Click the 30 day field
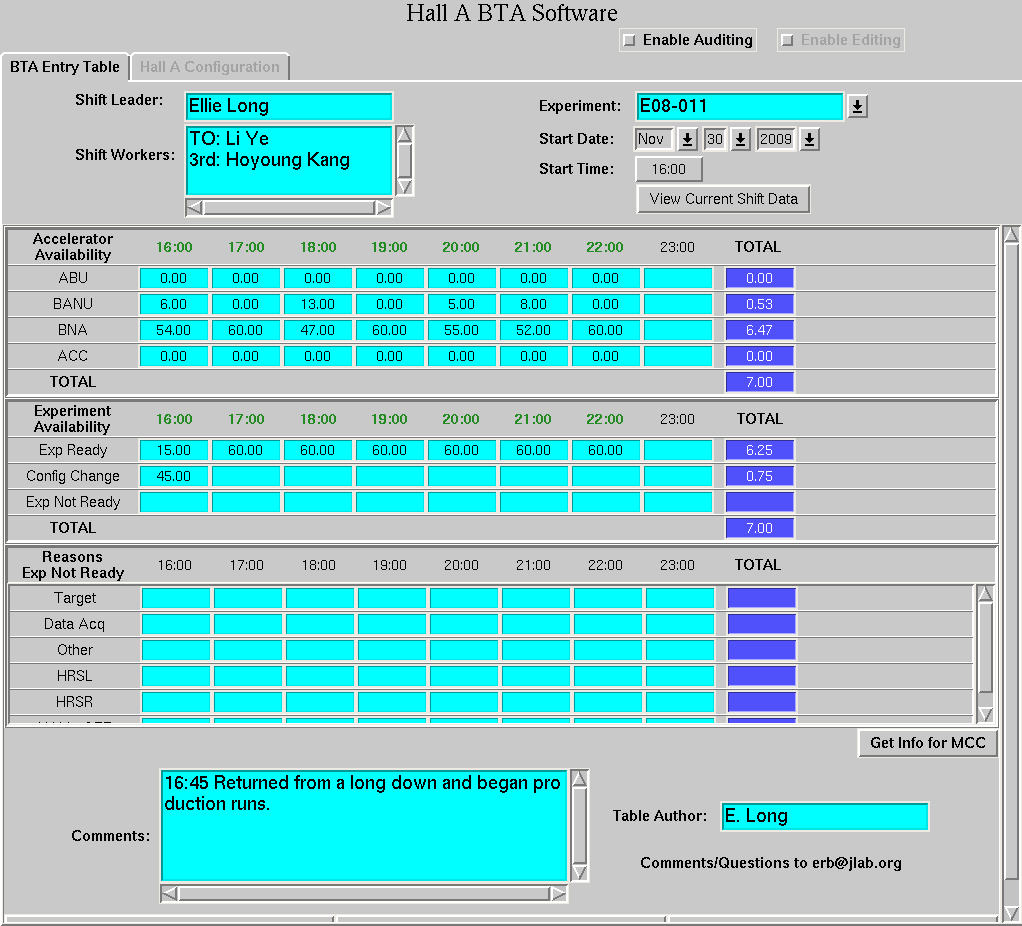The image size is (1022, 926). pyautogui.click(x=715, y=139)
